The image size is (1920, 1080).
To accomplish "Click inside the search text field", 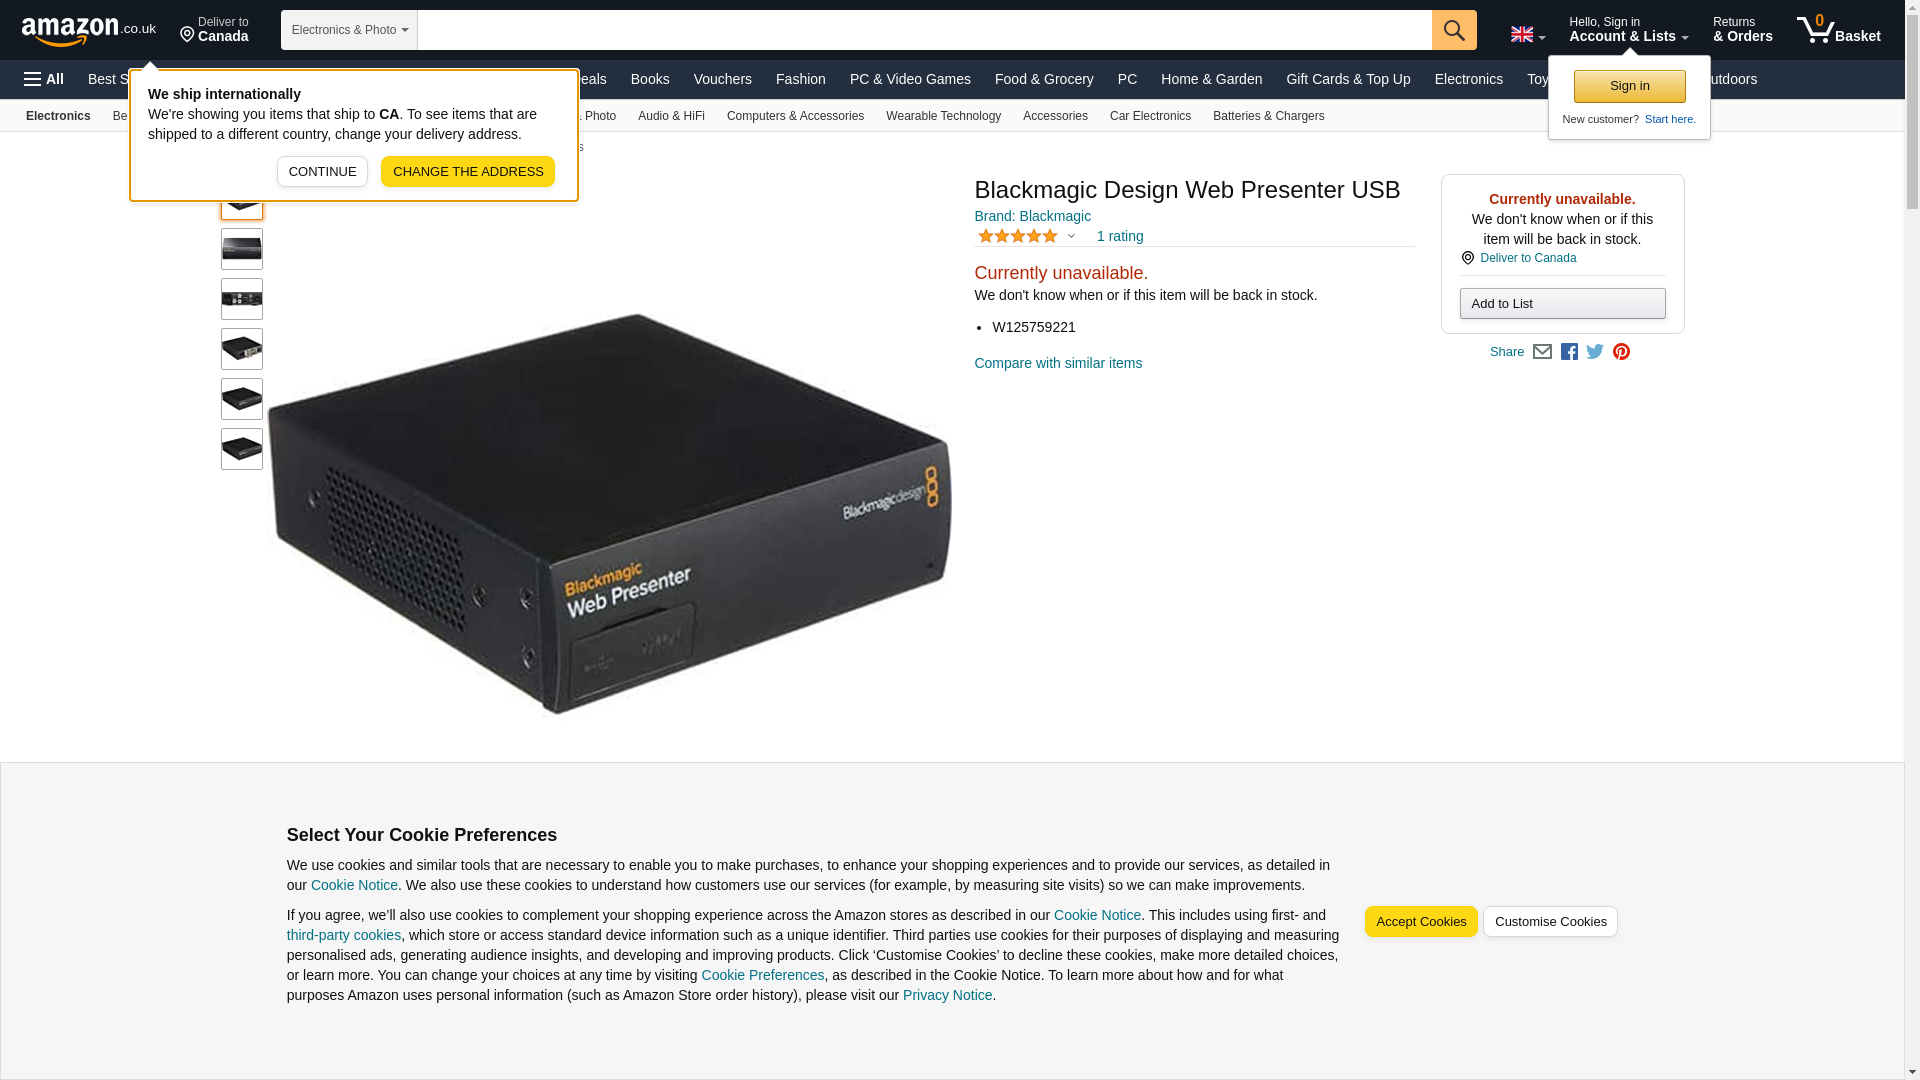I will [x=924, y=30].
